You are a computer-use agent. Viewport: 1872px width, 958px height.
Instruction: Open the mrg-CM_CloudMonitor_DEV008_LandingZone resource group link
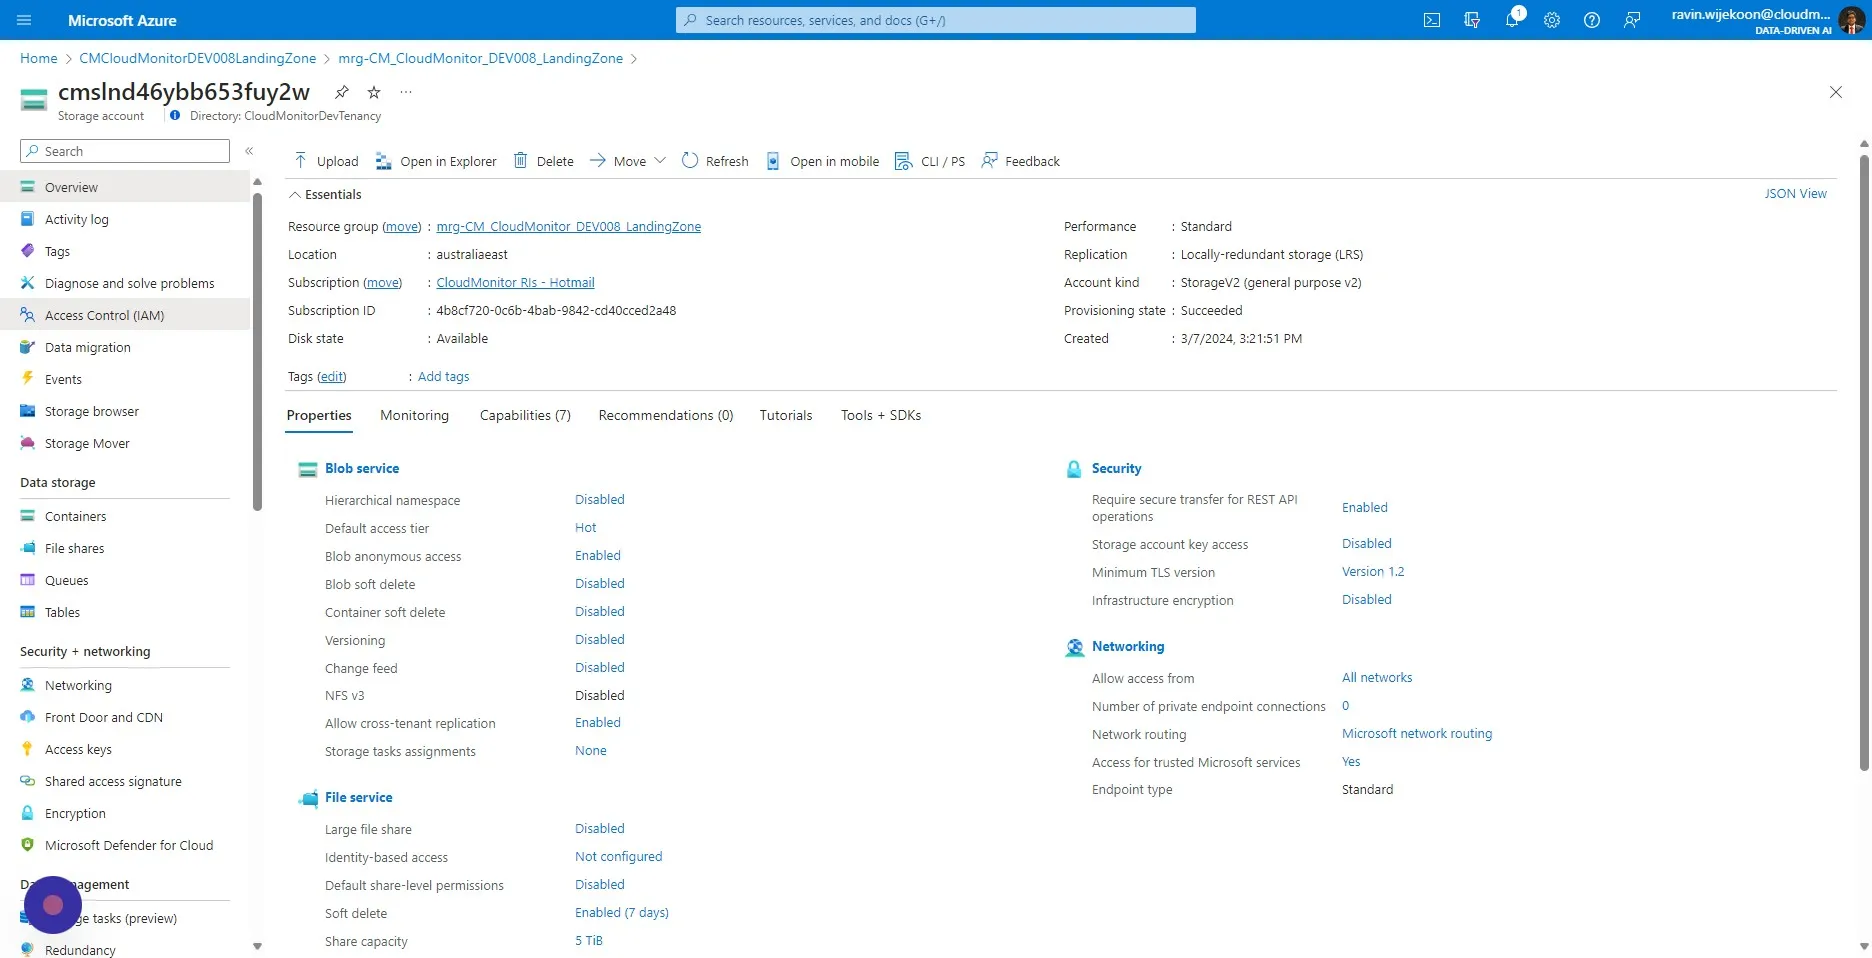tap(569, 227)
